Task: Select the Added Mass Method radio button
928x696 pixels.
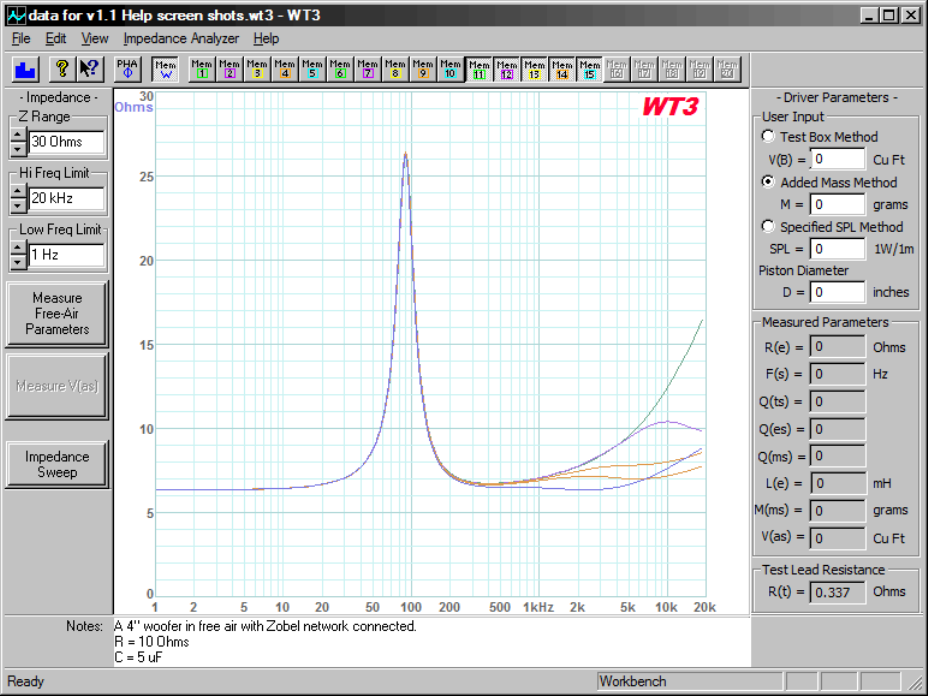Action: tap(768, 182)
